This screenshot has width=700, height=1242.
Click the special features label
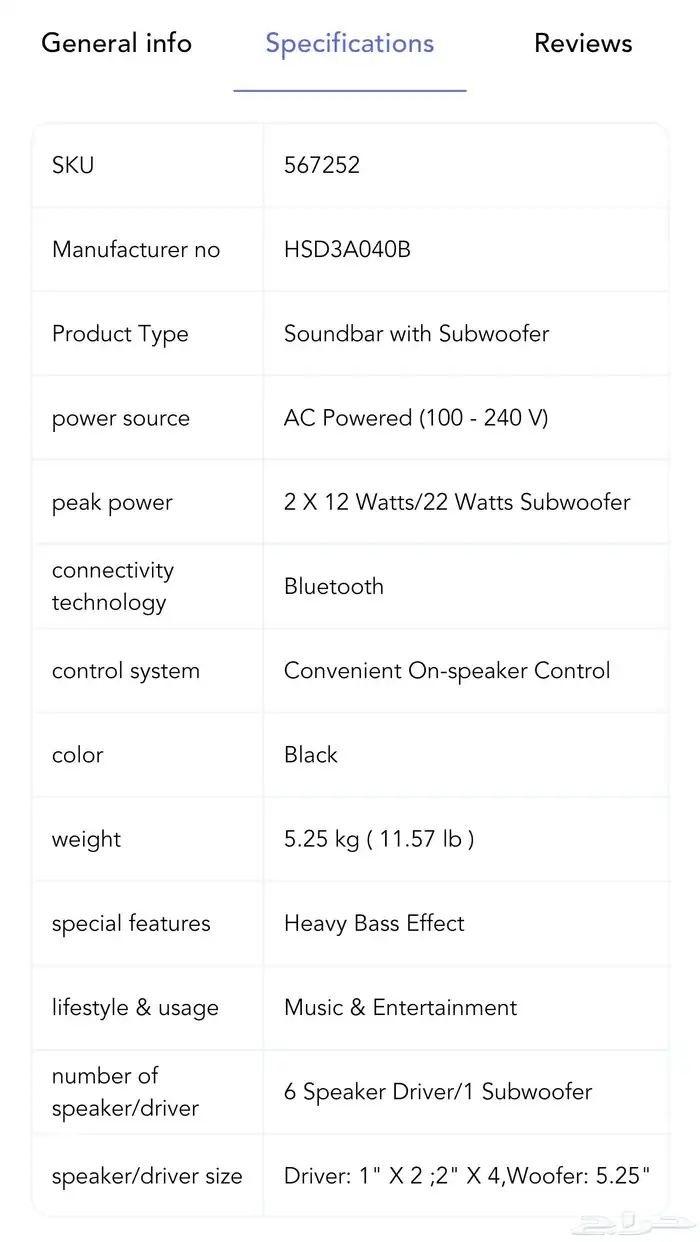[131, 923]
